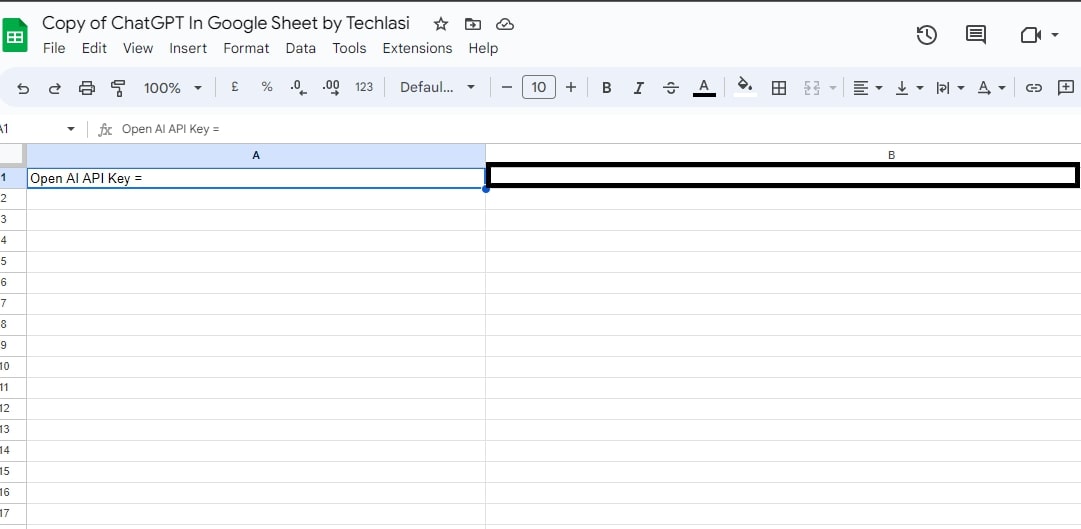Click the Meet video camera icon
The width and height of the screenshot is (1081, 529).
1031,34
